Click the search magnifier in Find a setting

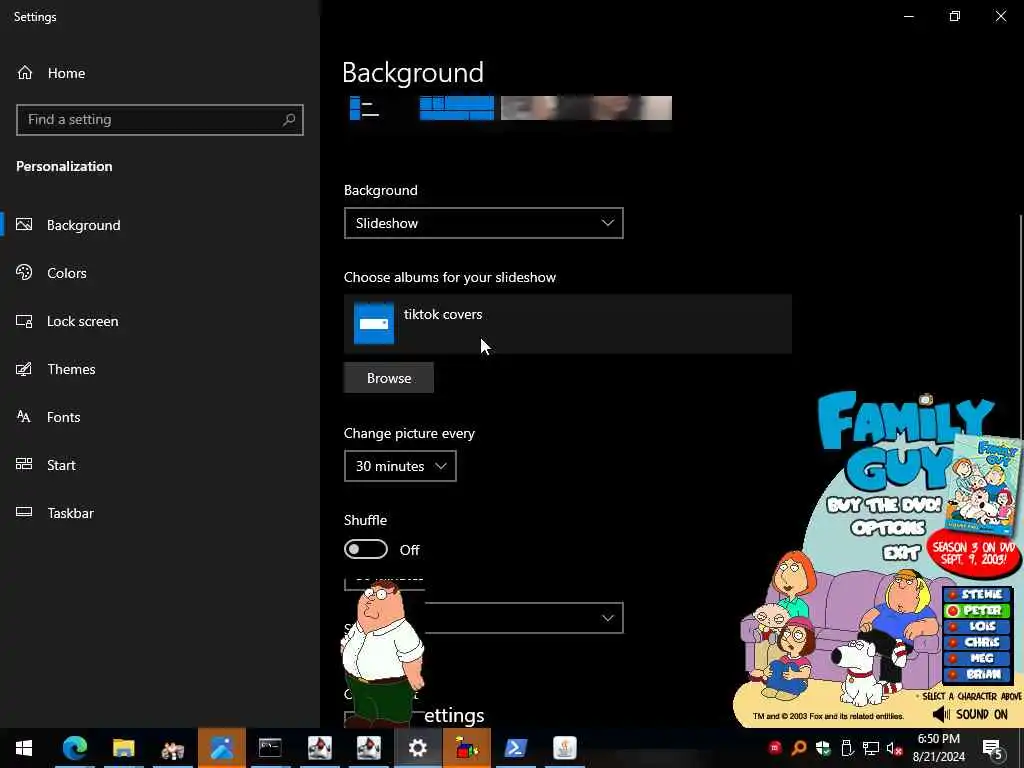pyautogui.click(x=289, y=120)
